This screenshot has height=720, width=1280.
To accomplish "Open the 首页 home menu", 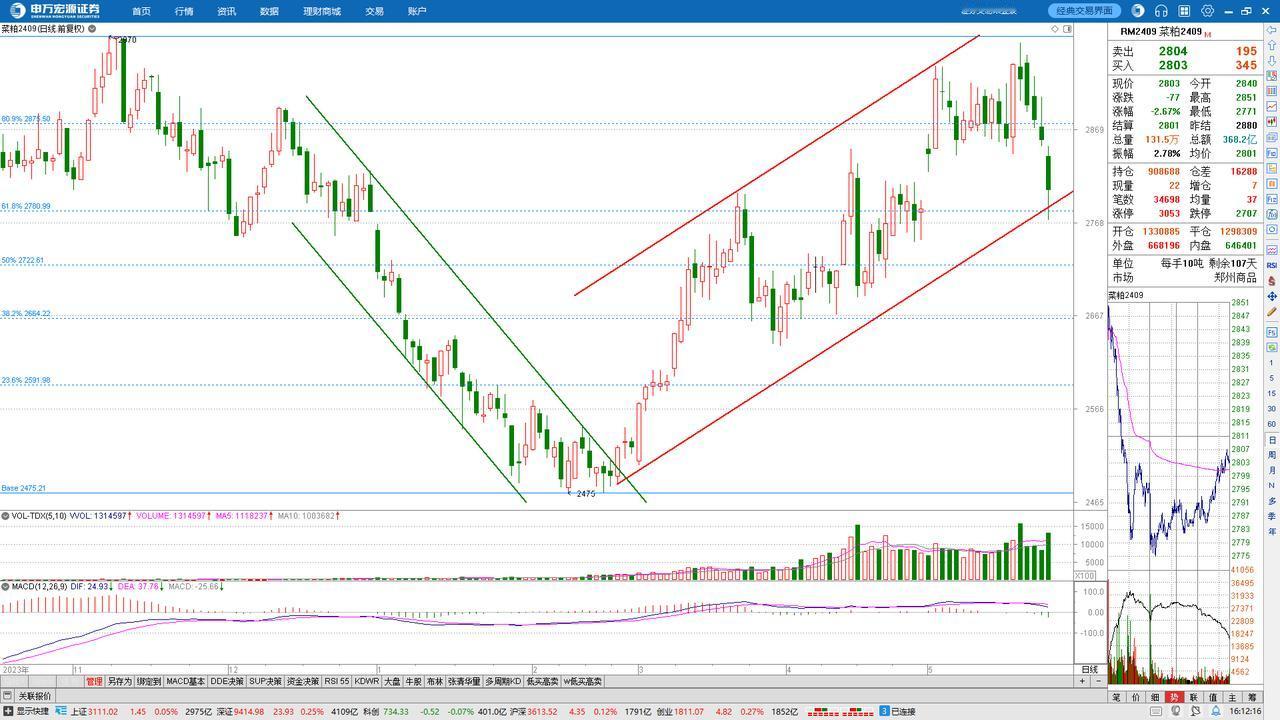I will (141, 11).
